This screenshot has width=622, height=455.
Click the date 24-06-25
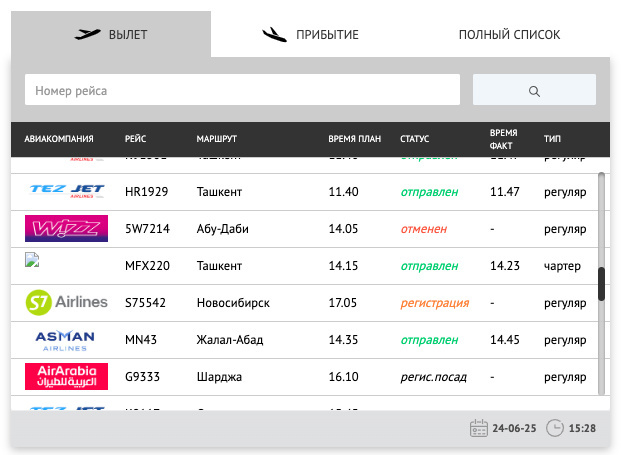pyautogui.click(x=514, y=428)
